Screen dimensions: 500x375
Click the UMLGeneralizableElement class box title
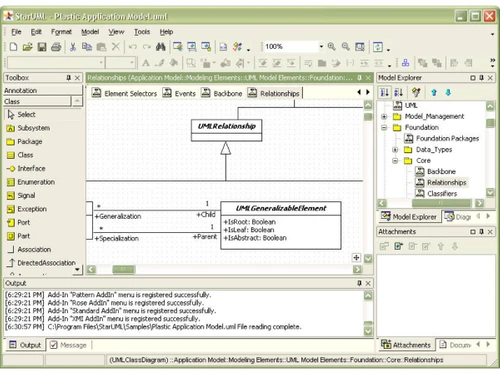click(281, 209)
